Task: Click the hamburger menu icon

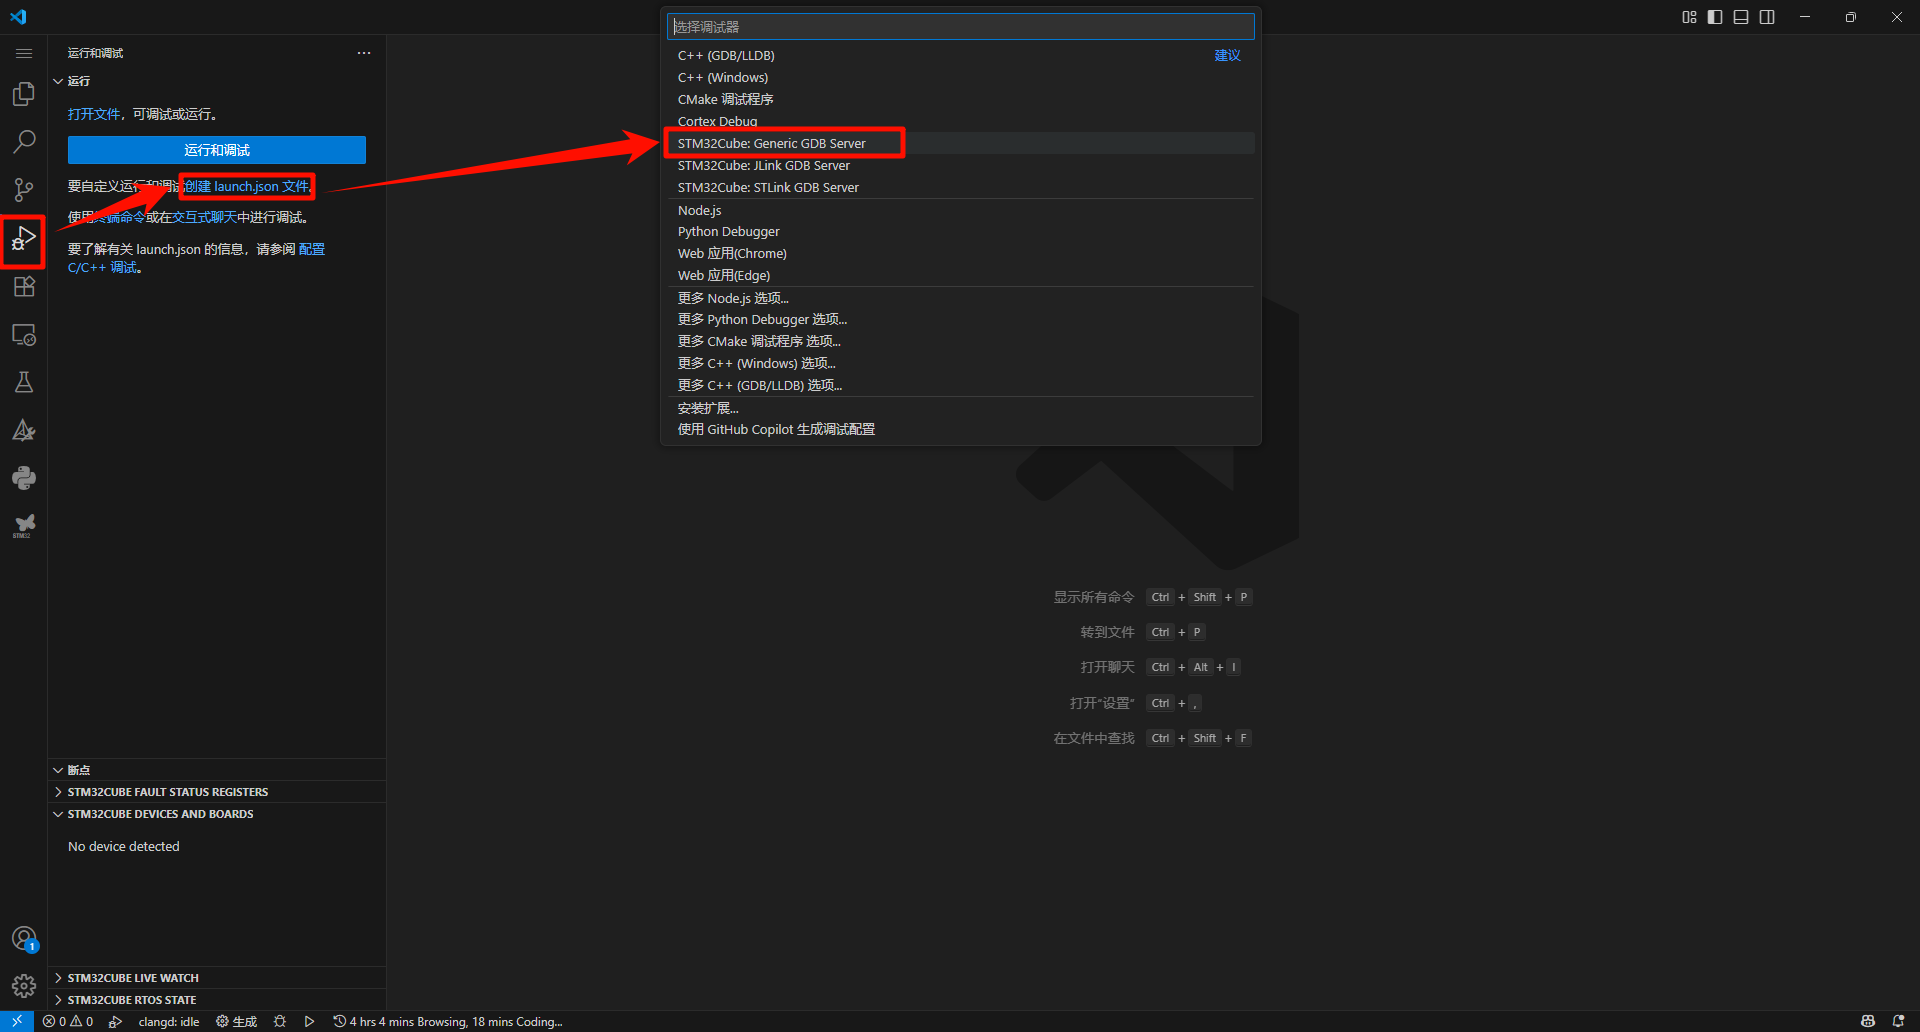Action: coord(24,53)
